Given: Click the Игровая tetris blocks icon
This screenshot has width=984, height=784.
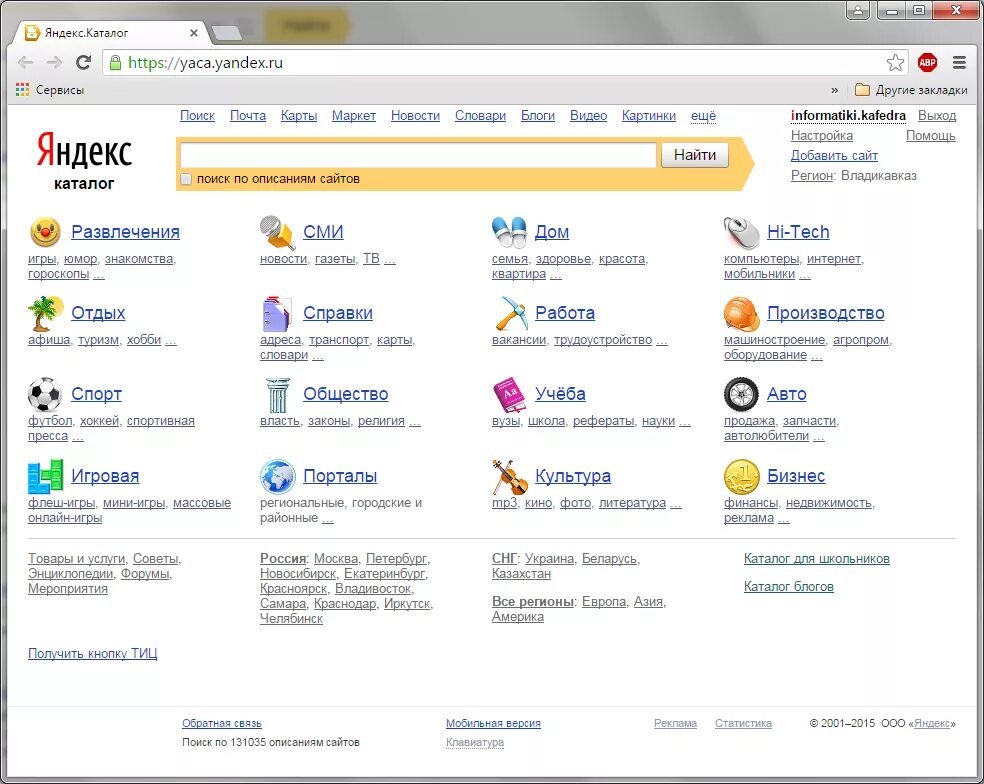Looking at the screenshot, I should pos(45,476).
